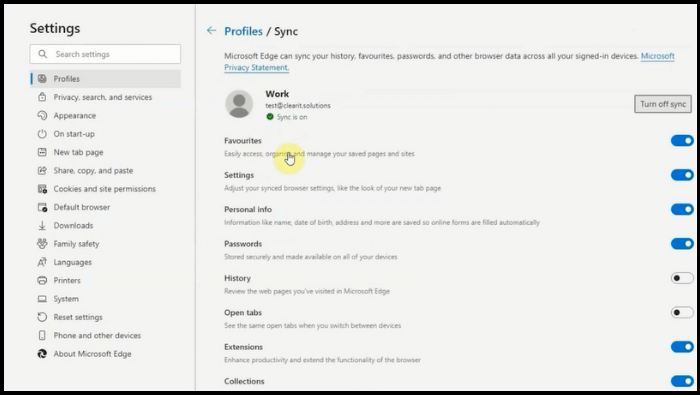This screenshot has width=700, height=395.
Task: Click the Profiles icon in sidebar
Action: coord(42,79)
